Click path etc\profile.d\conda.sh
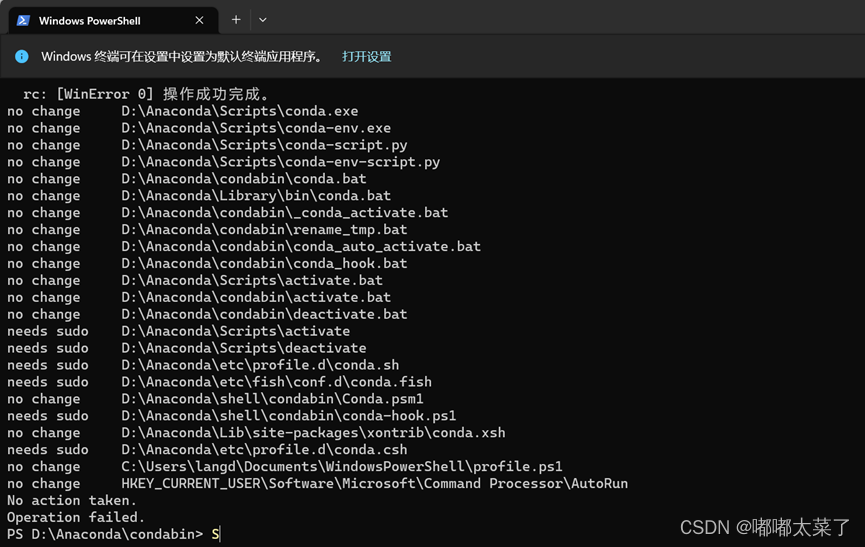865x547 pixels. point(260,365)
